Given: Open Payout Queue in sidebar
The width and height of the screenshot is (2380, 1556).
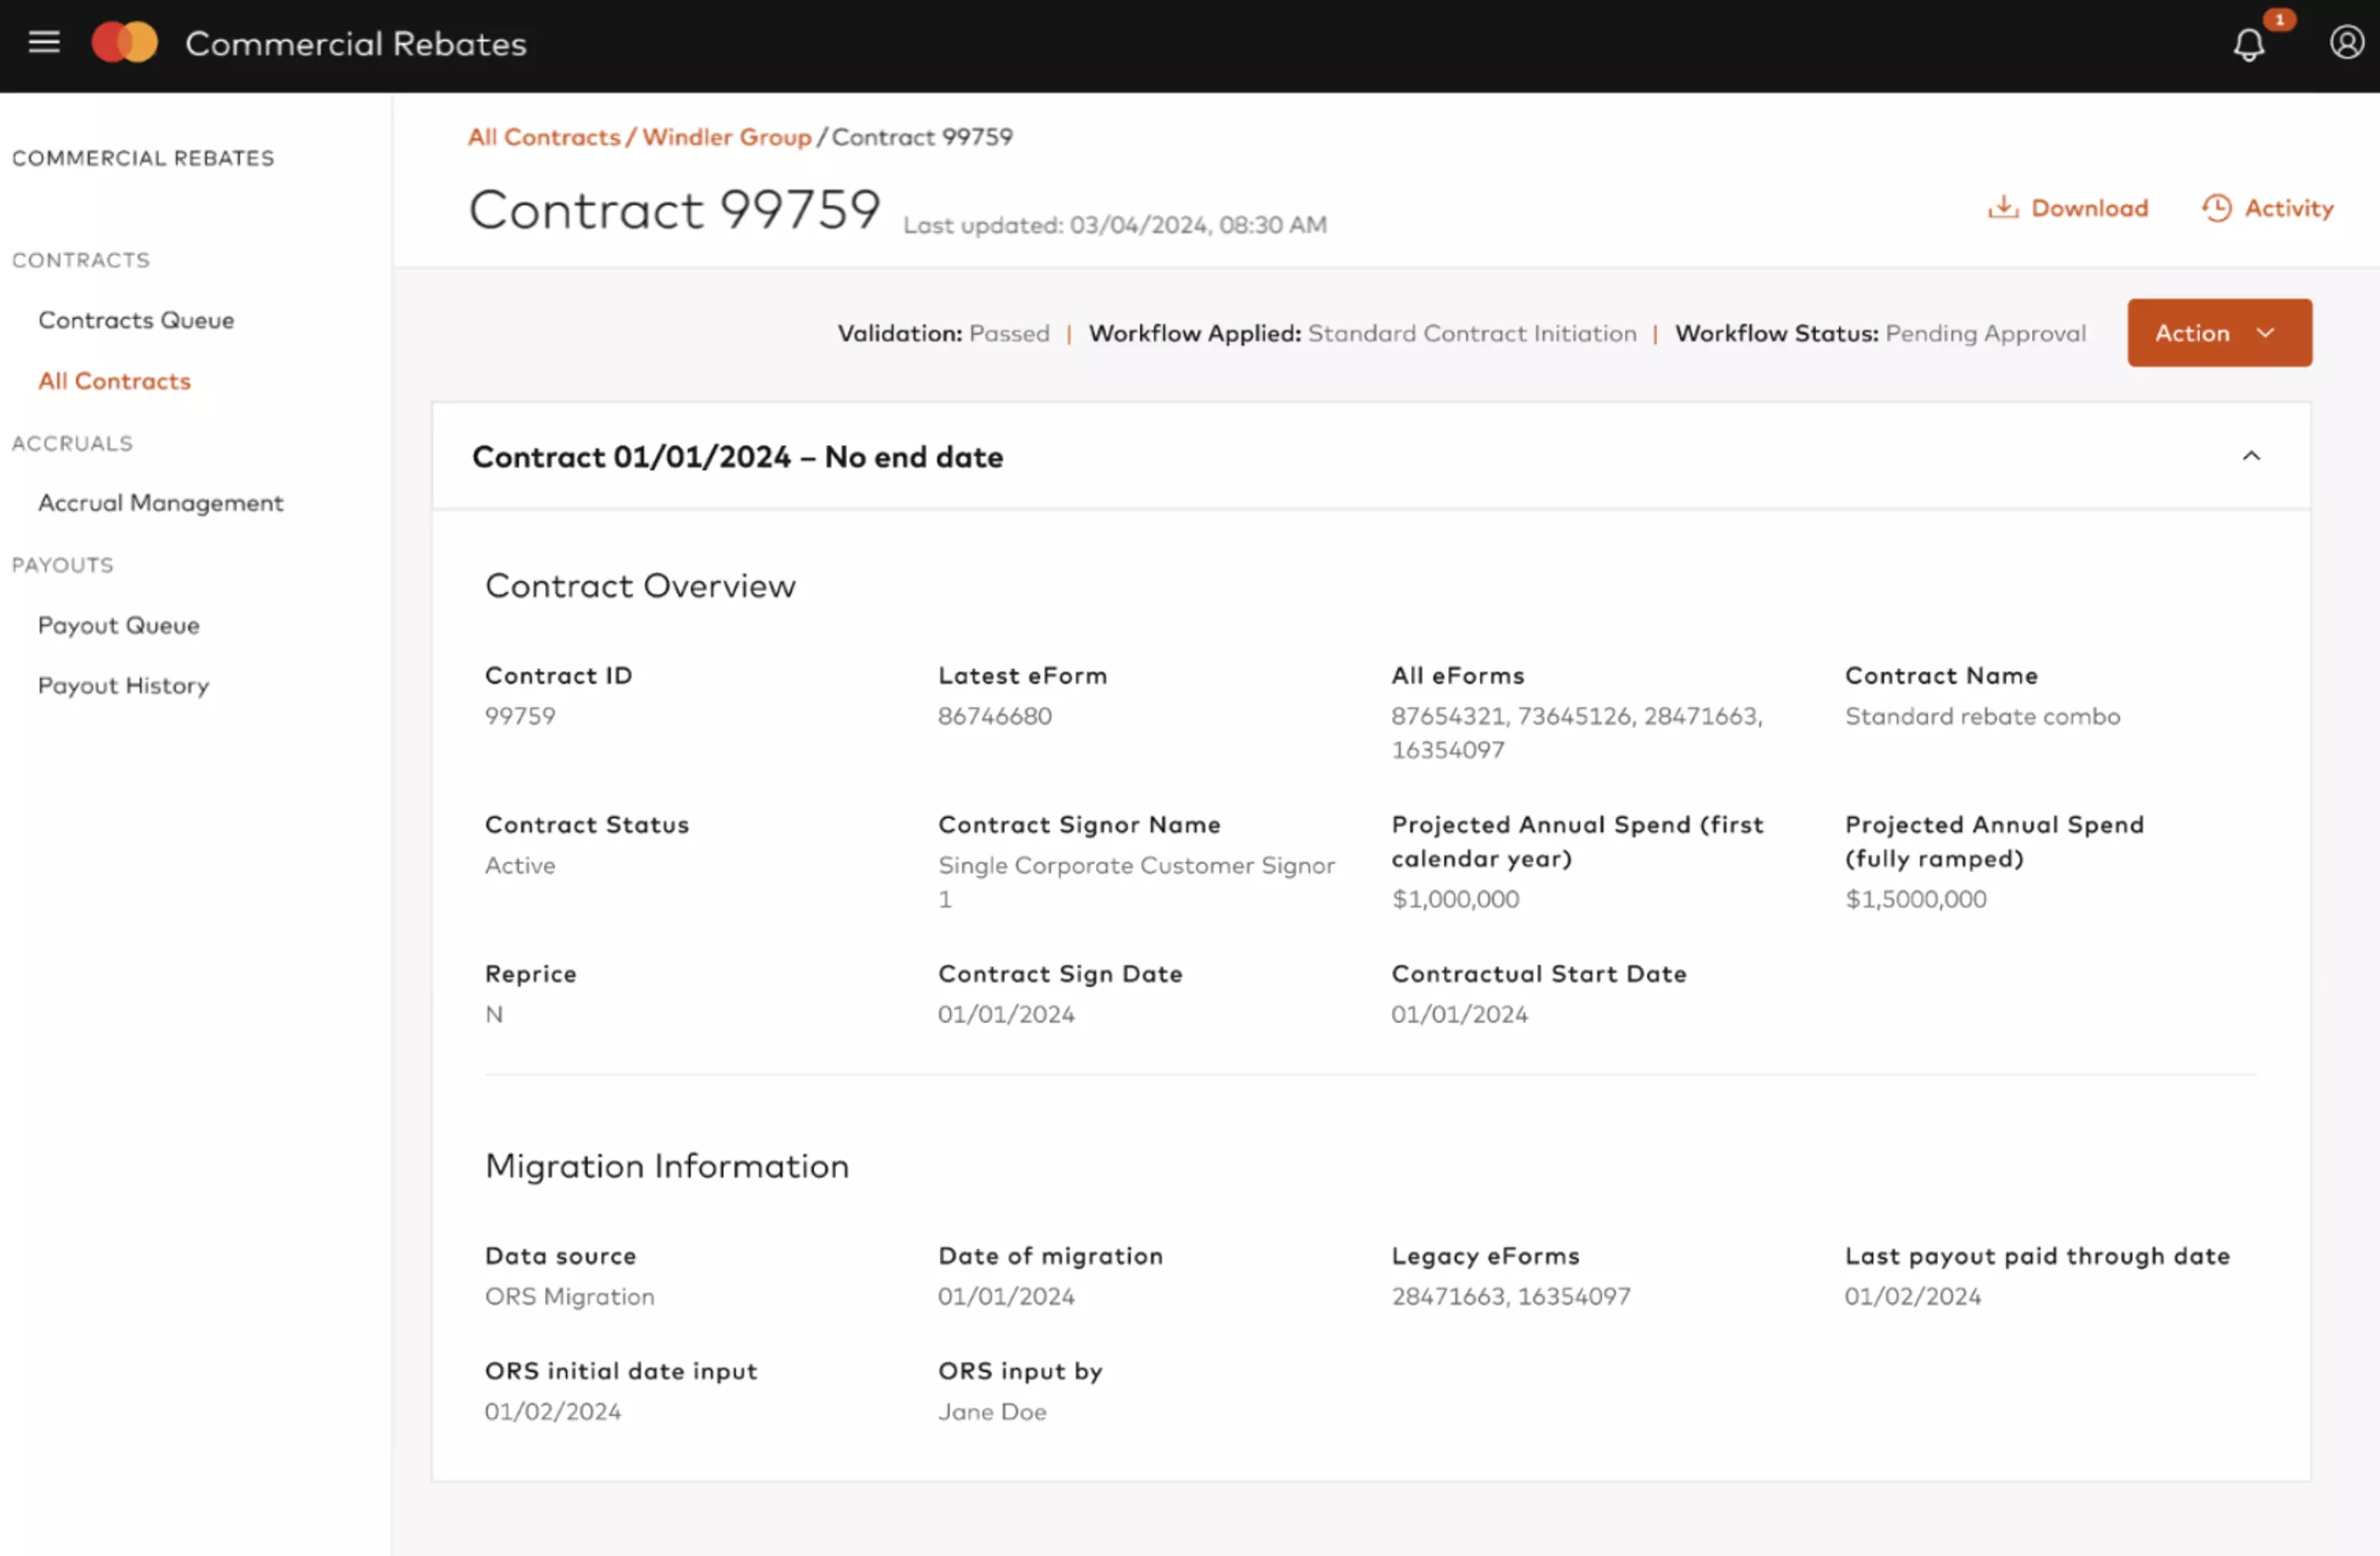Looking at the screenshot, I should (x=118, y=625).
